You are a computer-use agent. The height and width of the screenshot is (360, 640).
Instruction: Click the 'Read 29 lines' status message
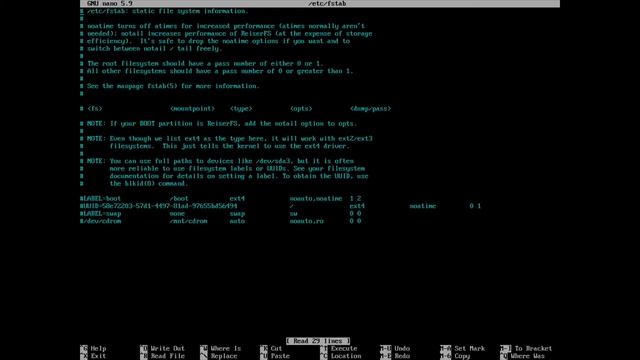pyautogui.click(x=318, y=341)
